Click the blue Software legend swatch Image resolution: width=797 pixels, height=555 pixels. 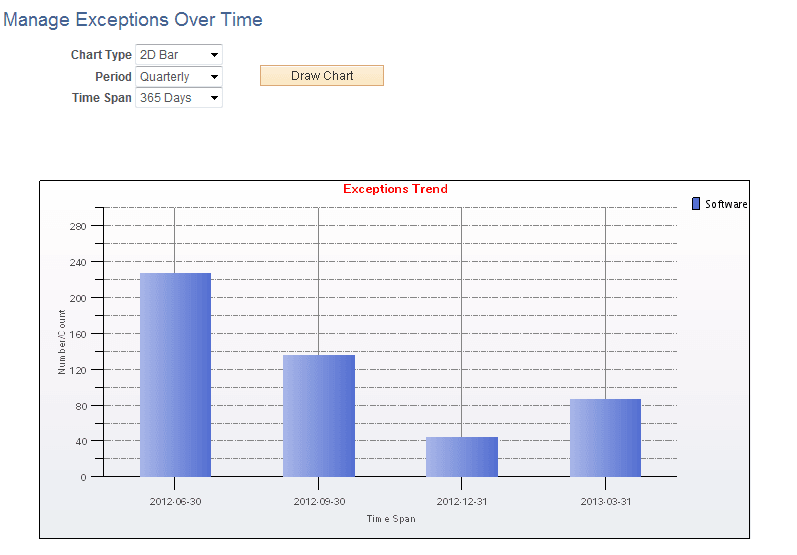[696, 204]
